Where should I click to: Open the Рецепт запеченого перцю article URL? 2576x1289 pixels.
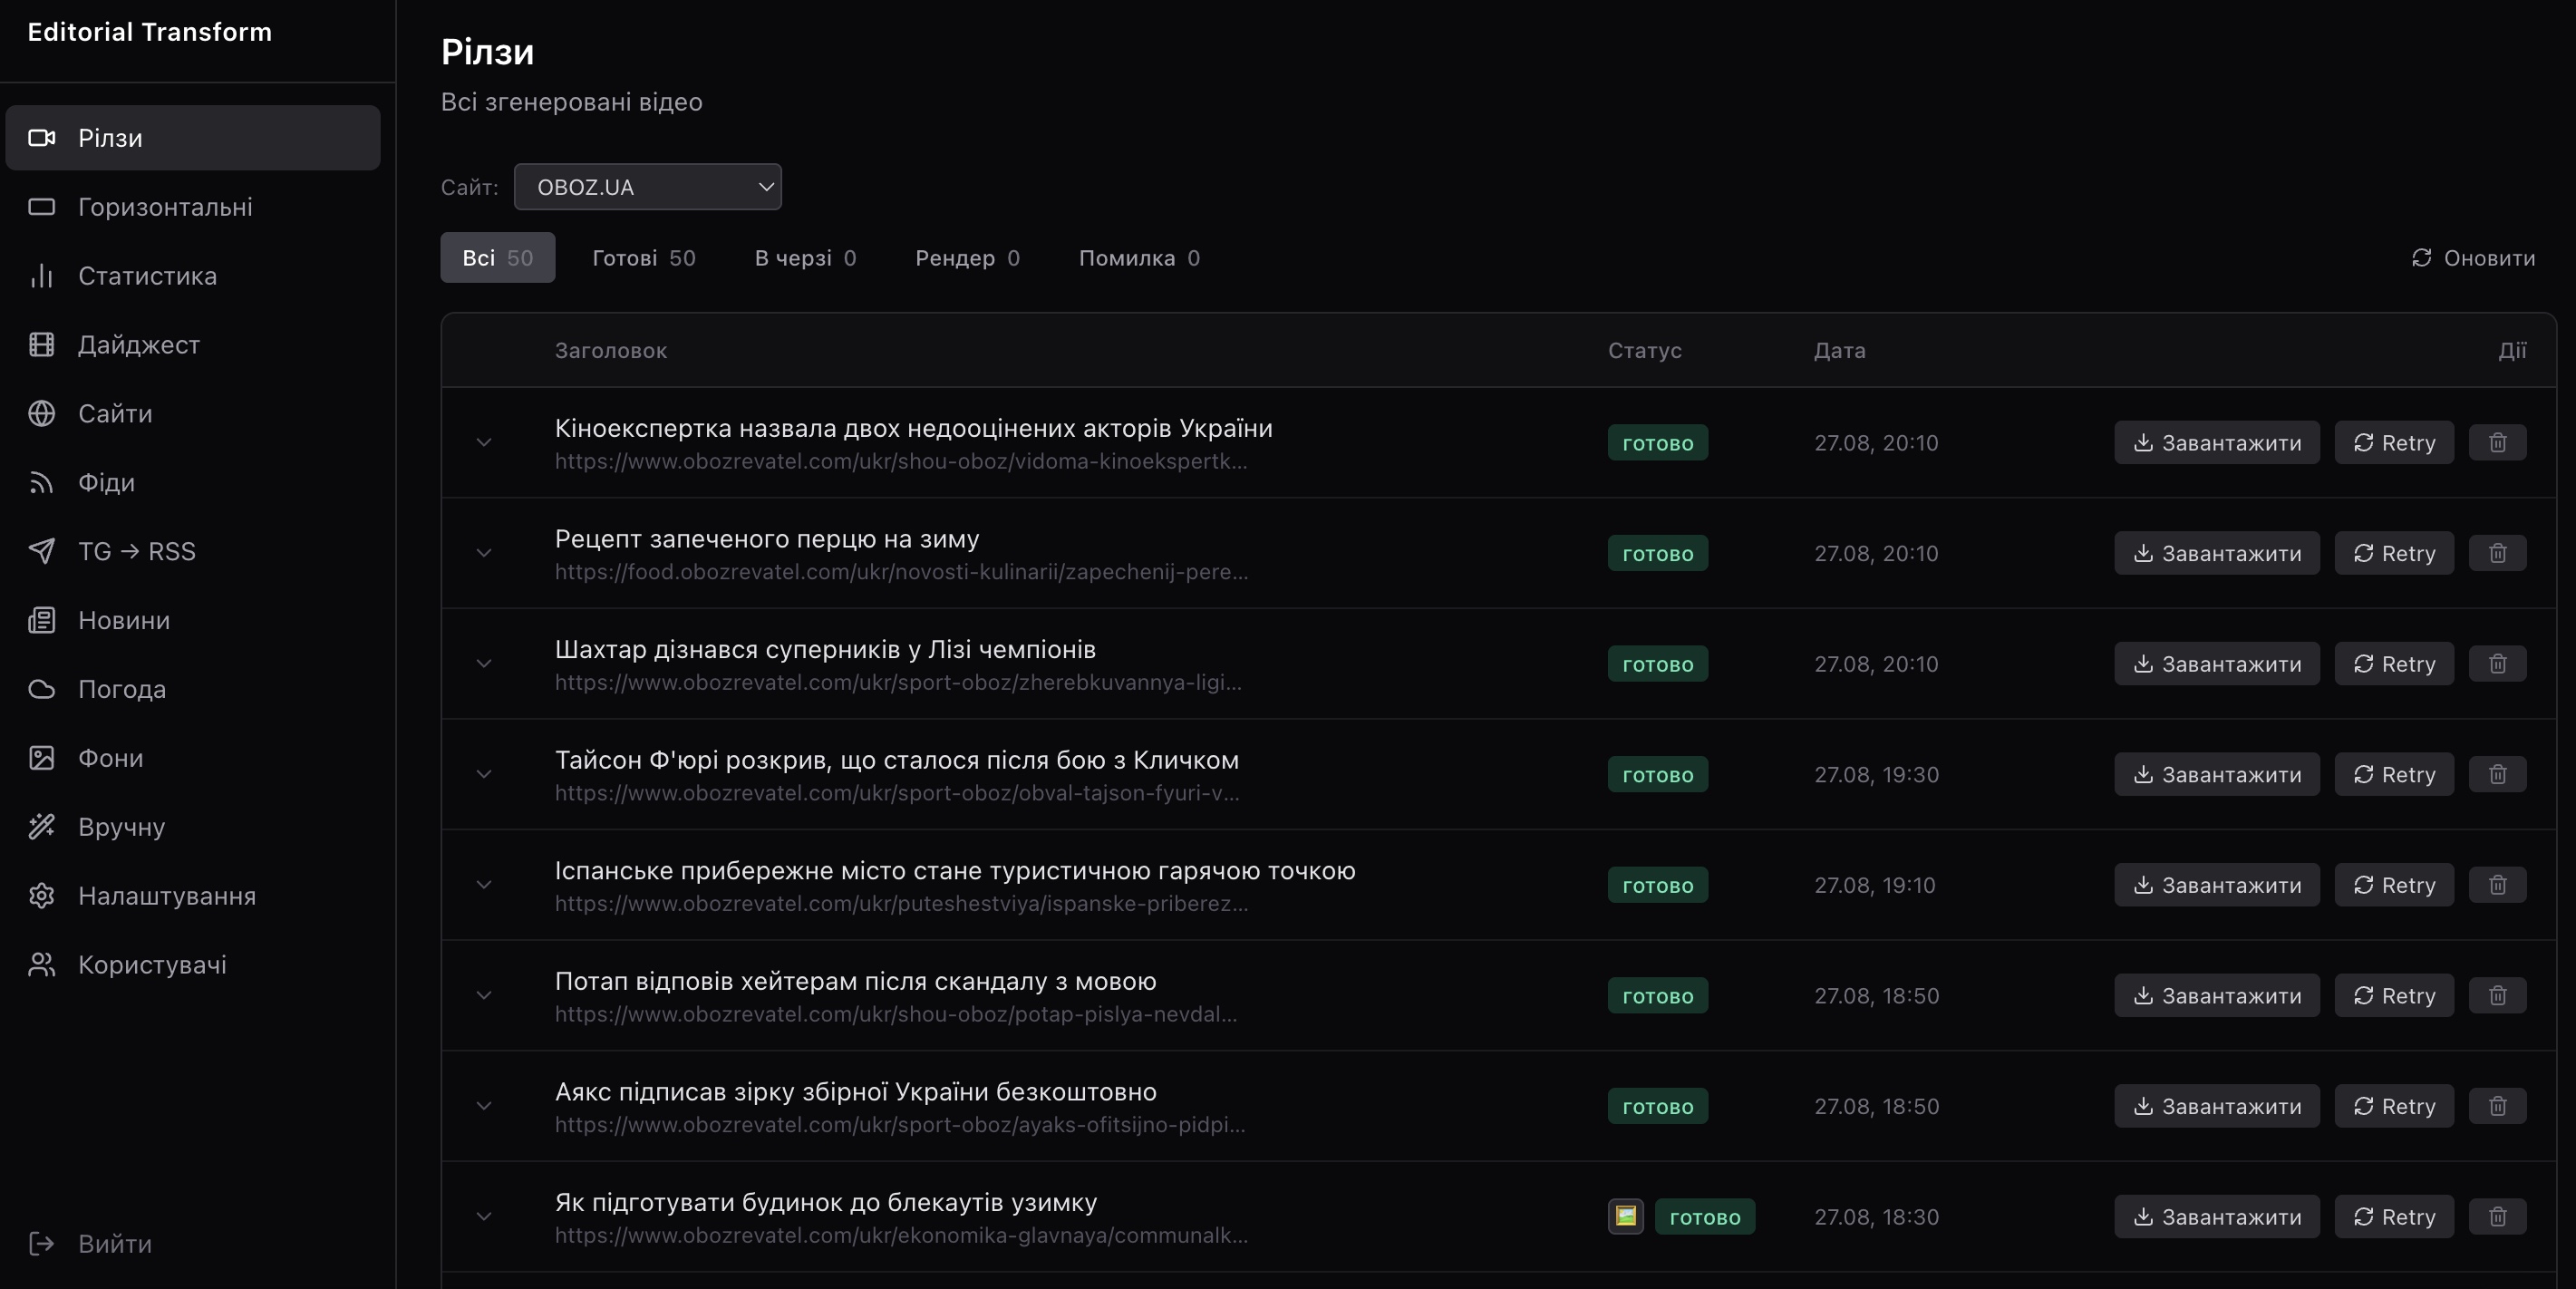901,572
